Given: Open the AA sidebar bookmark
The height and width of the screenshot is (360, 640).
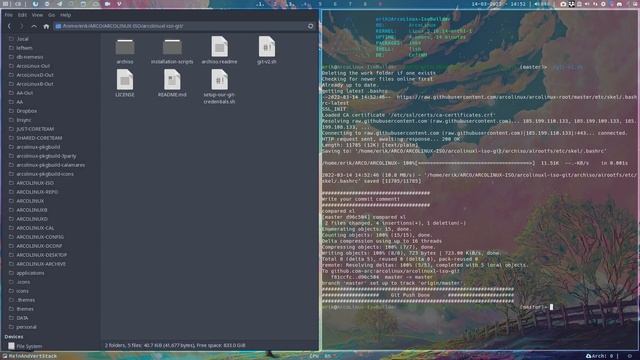Looking at the screenshot, I should [20, 102].
